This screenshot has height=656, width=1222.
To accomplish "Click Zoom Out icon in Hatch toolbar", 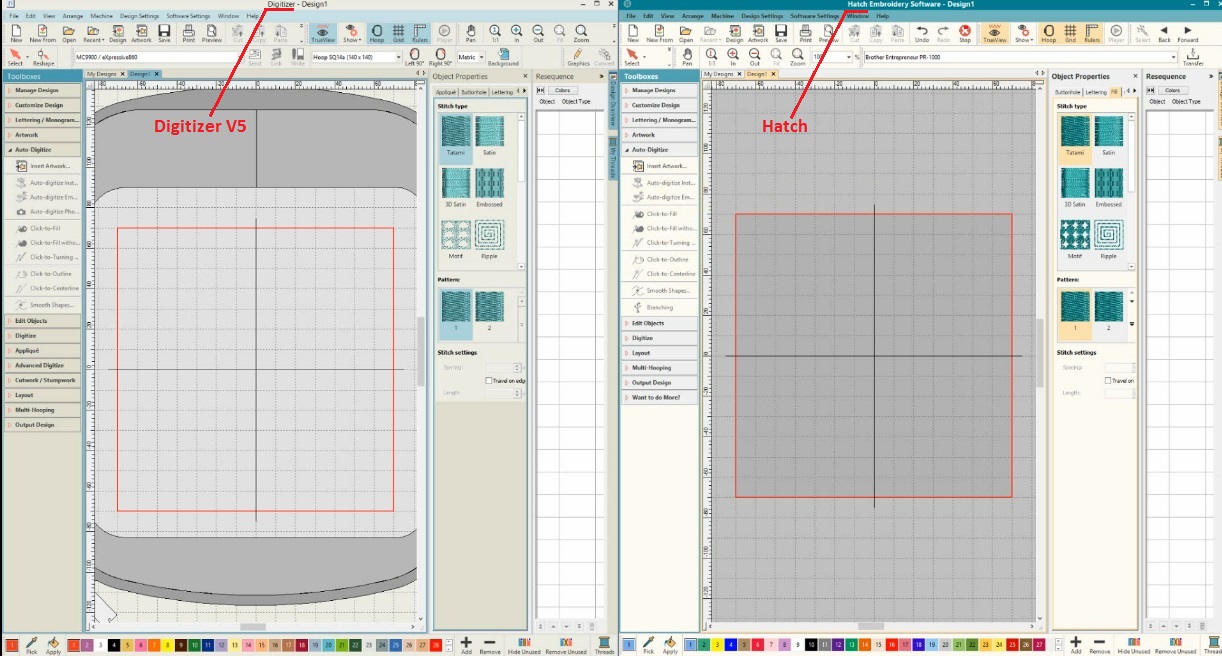I will (754, 56).
